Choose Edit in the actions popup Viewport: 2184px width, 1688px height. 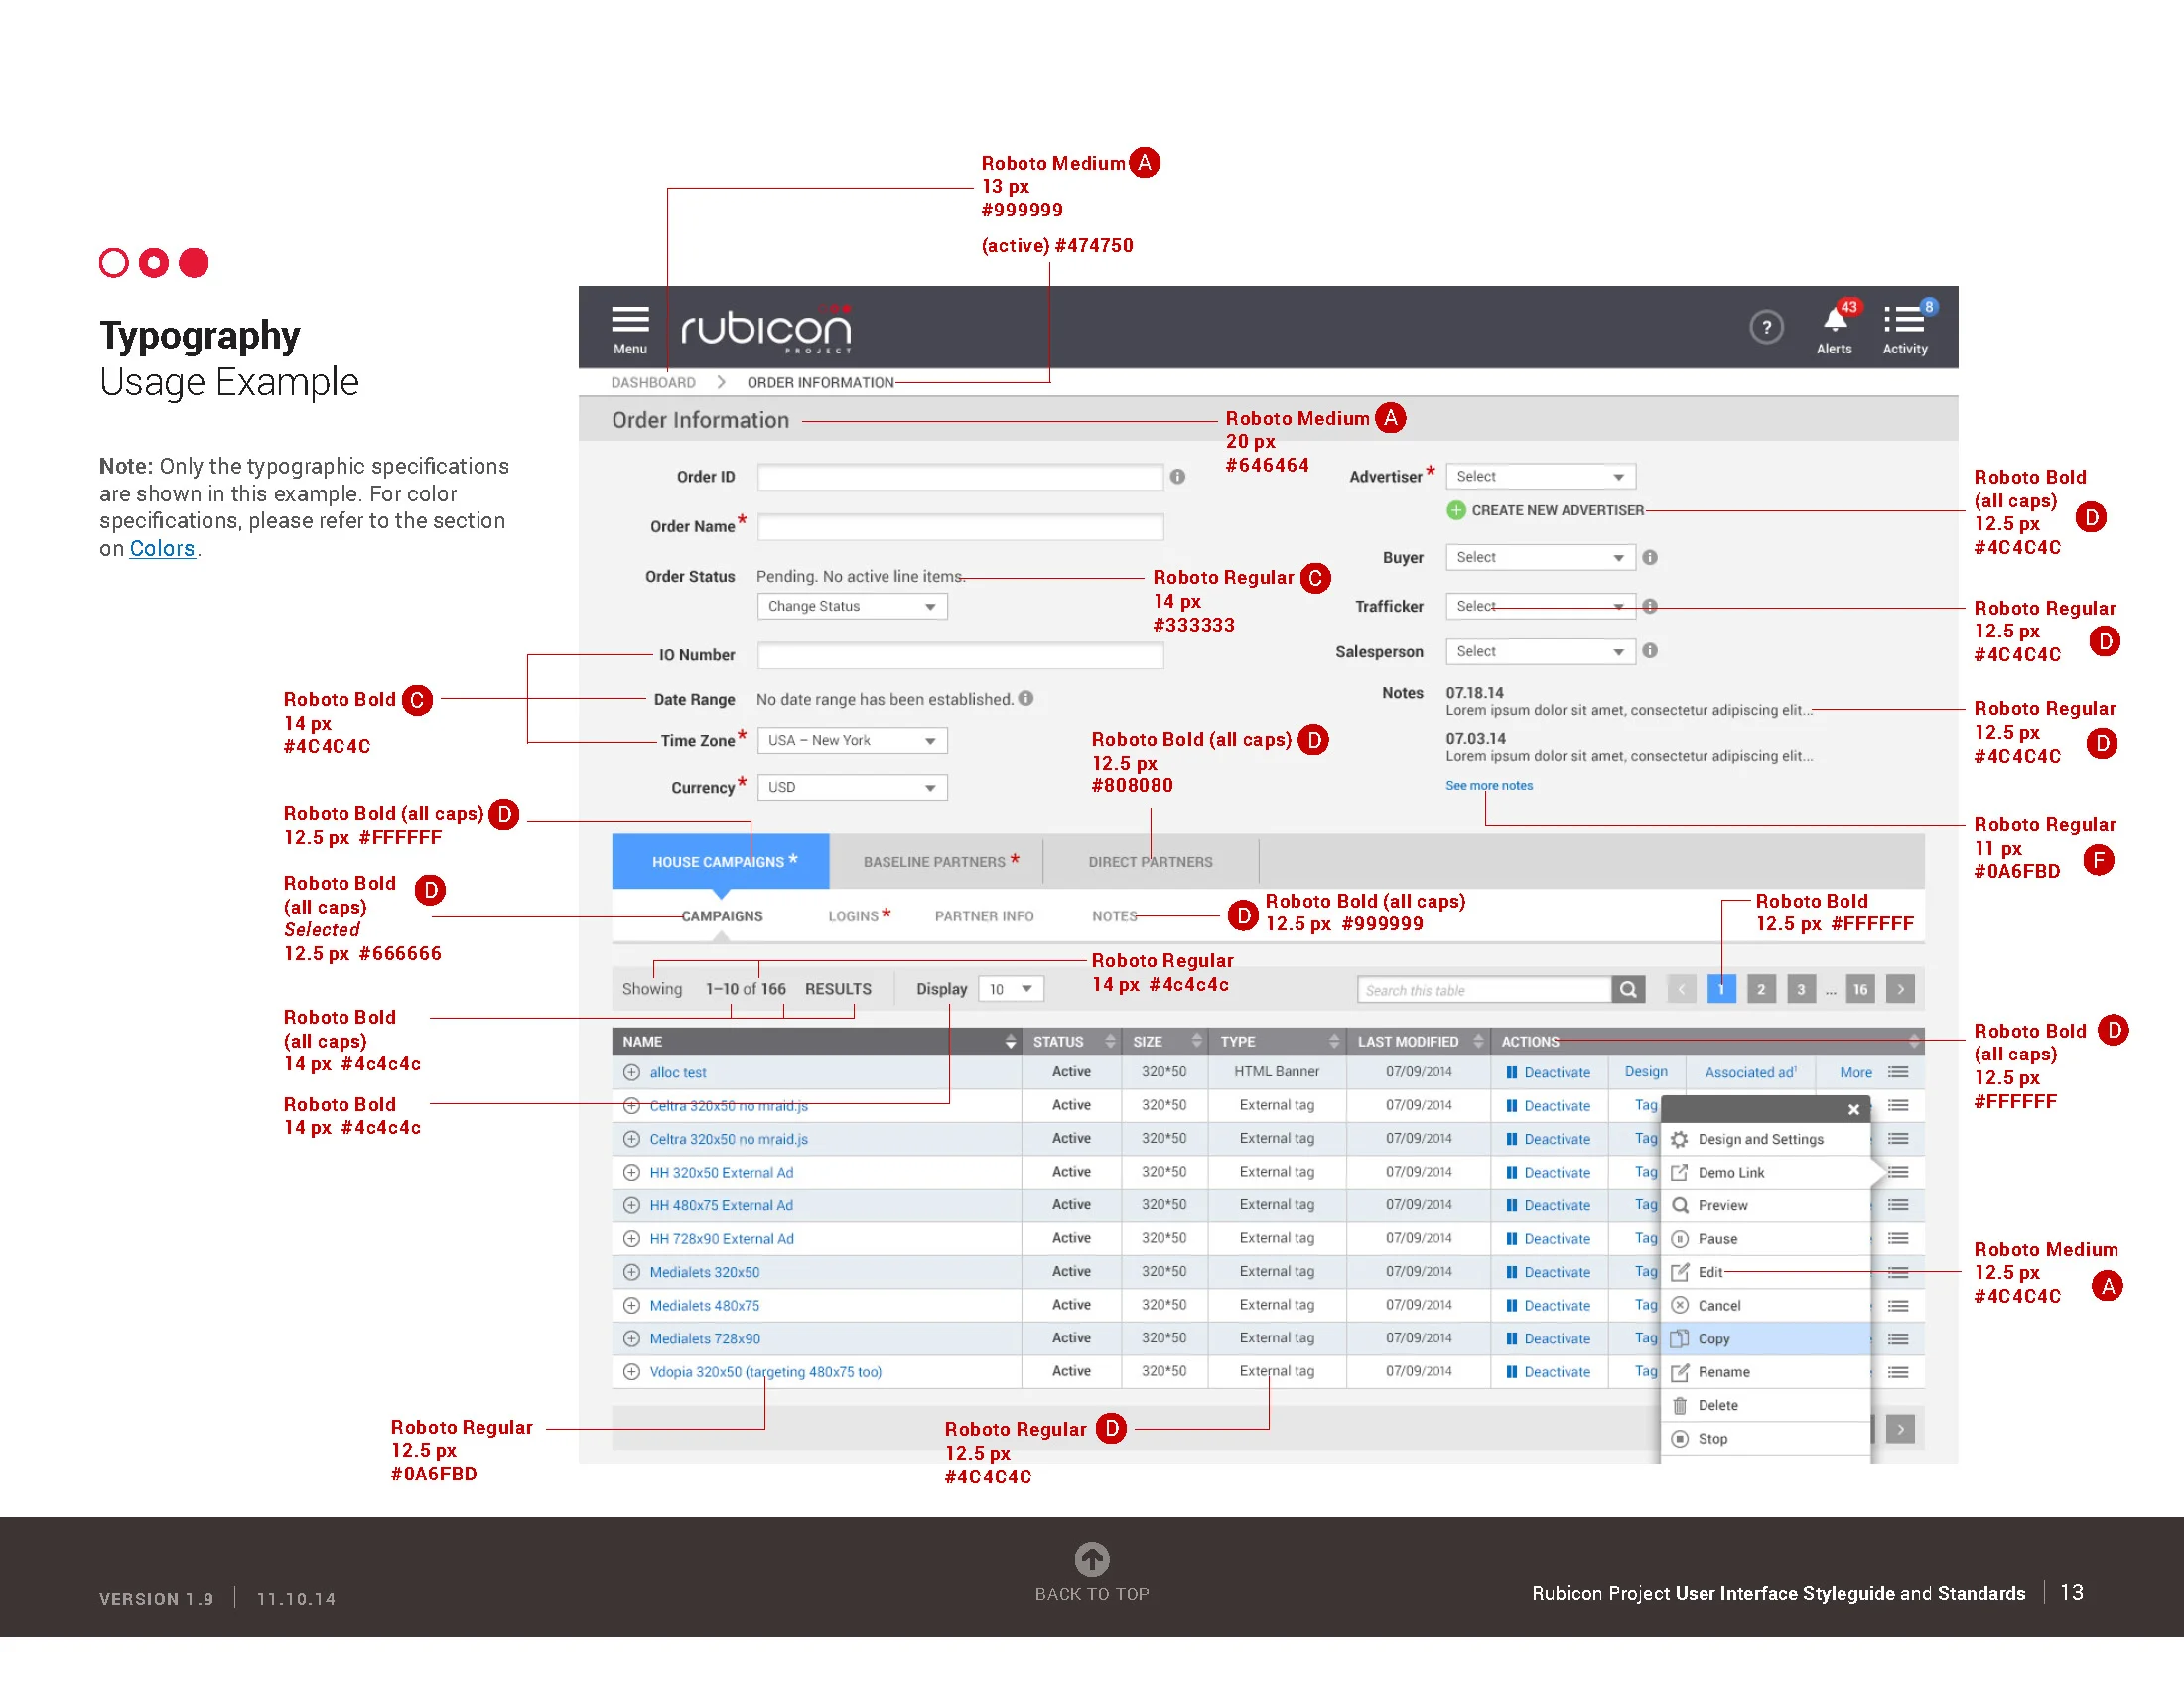coord(1766,1273)
